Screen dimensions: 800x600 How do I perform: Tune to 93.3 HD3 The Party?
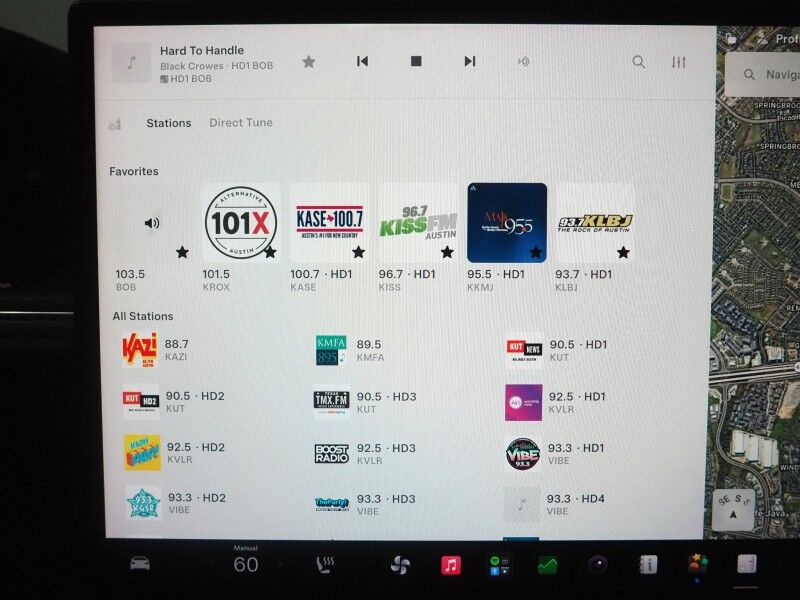[x=365, y=504]
